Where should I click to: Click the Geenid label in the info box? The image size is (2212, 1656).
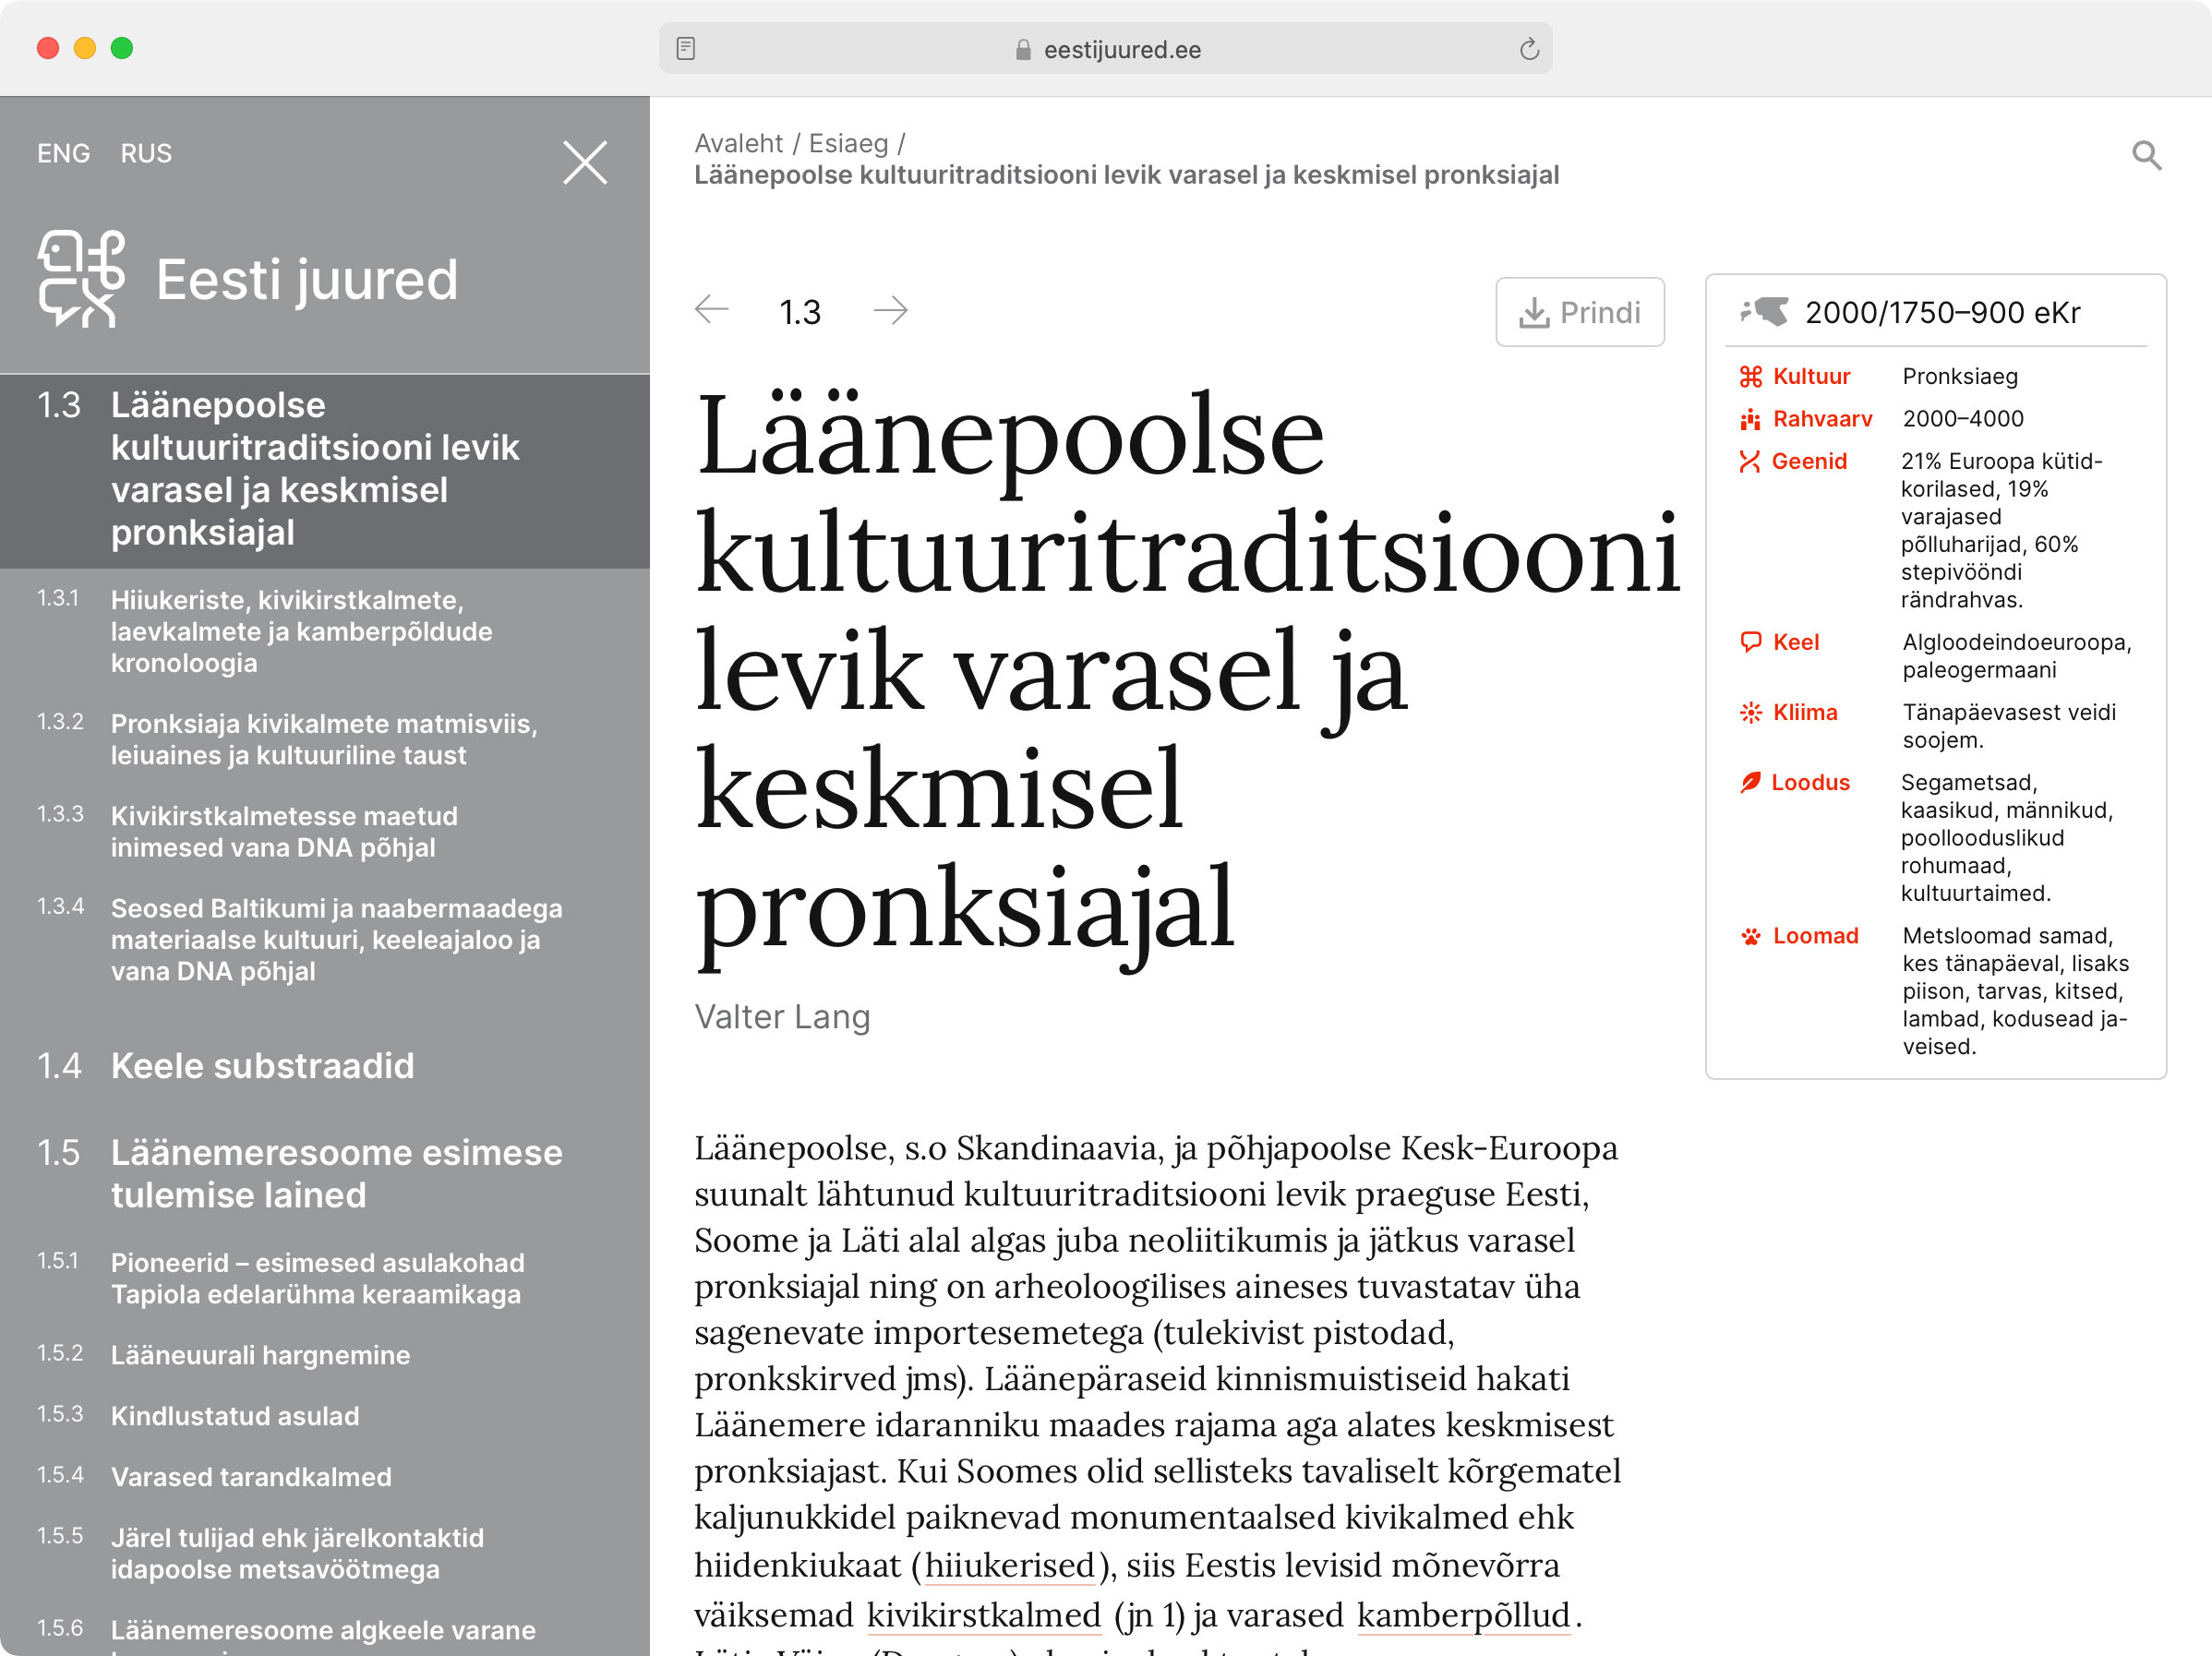(1809, 462)
